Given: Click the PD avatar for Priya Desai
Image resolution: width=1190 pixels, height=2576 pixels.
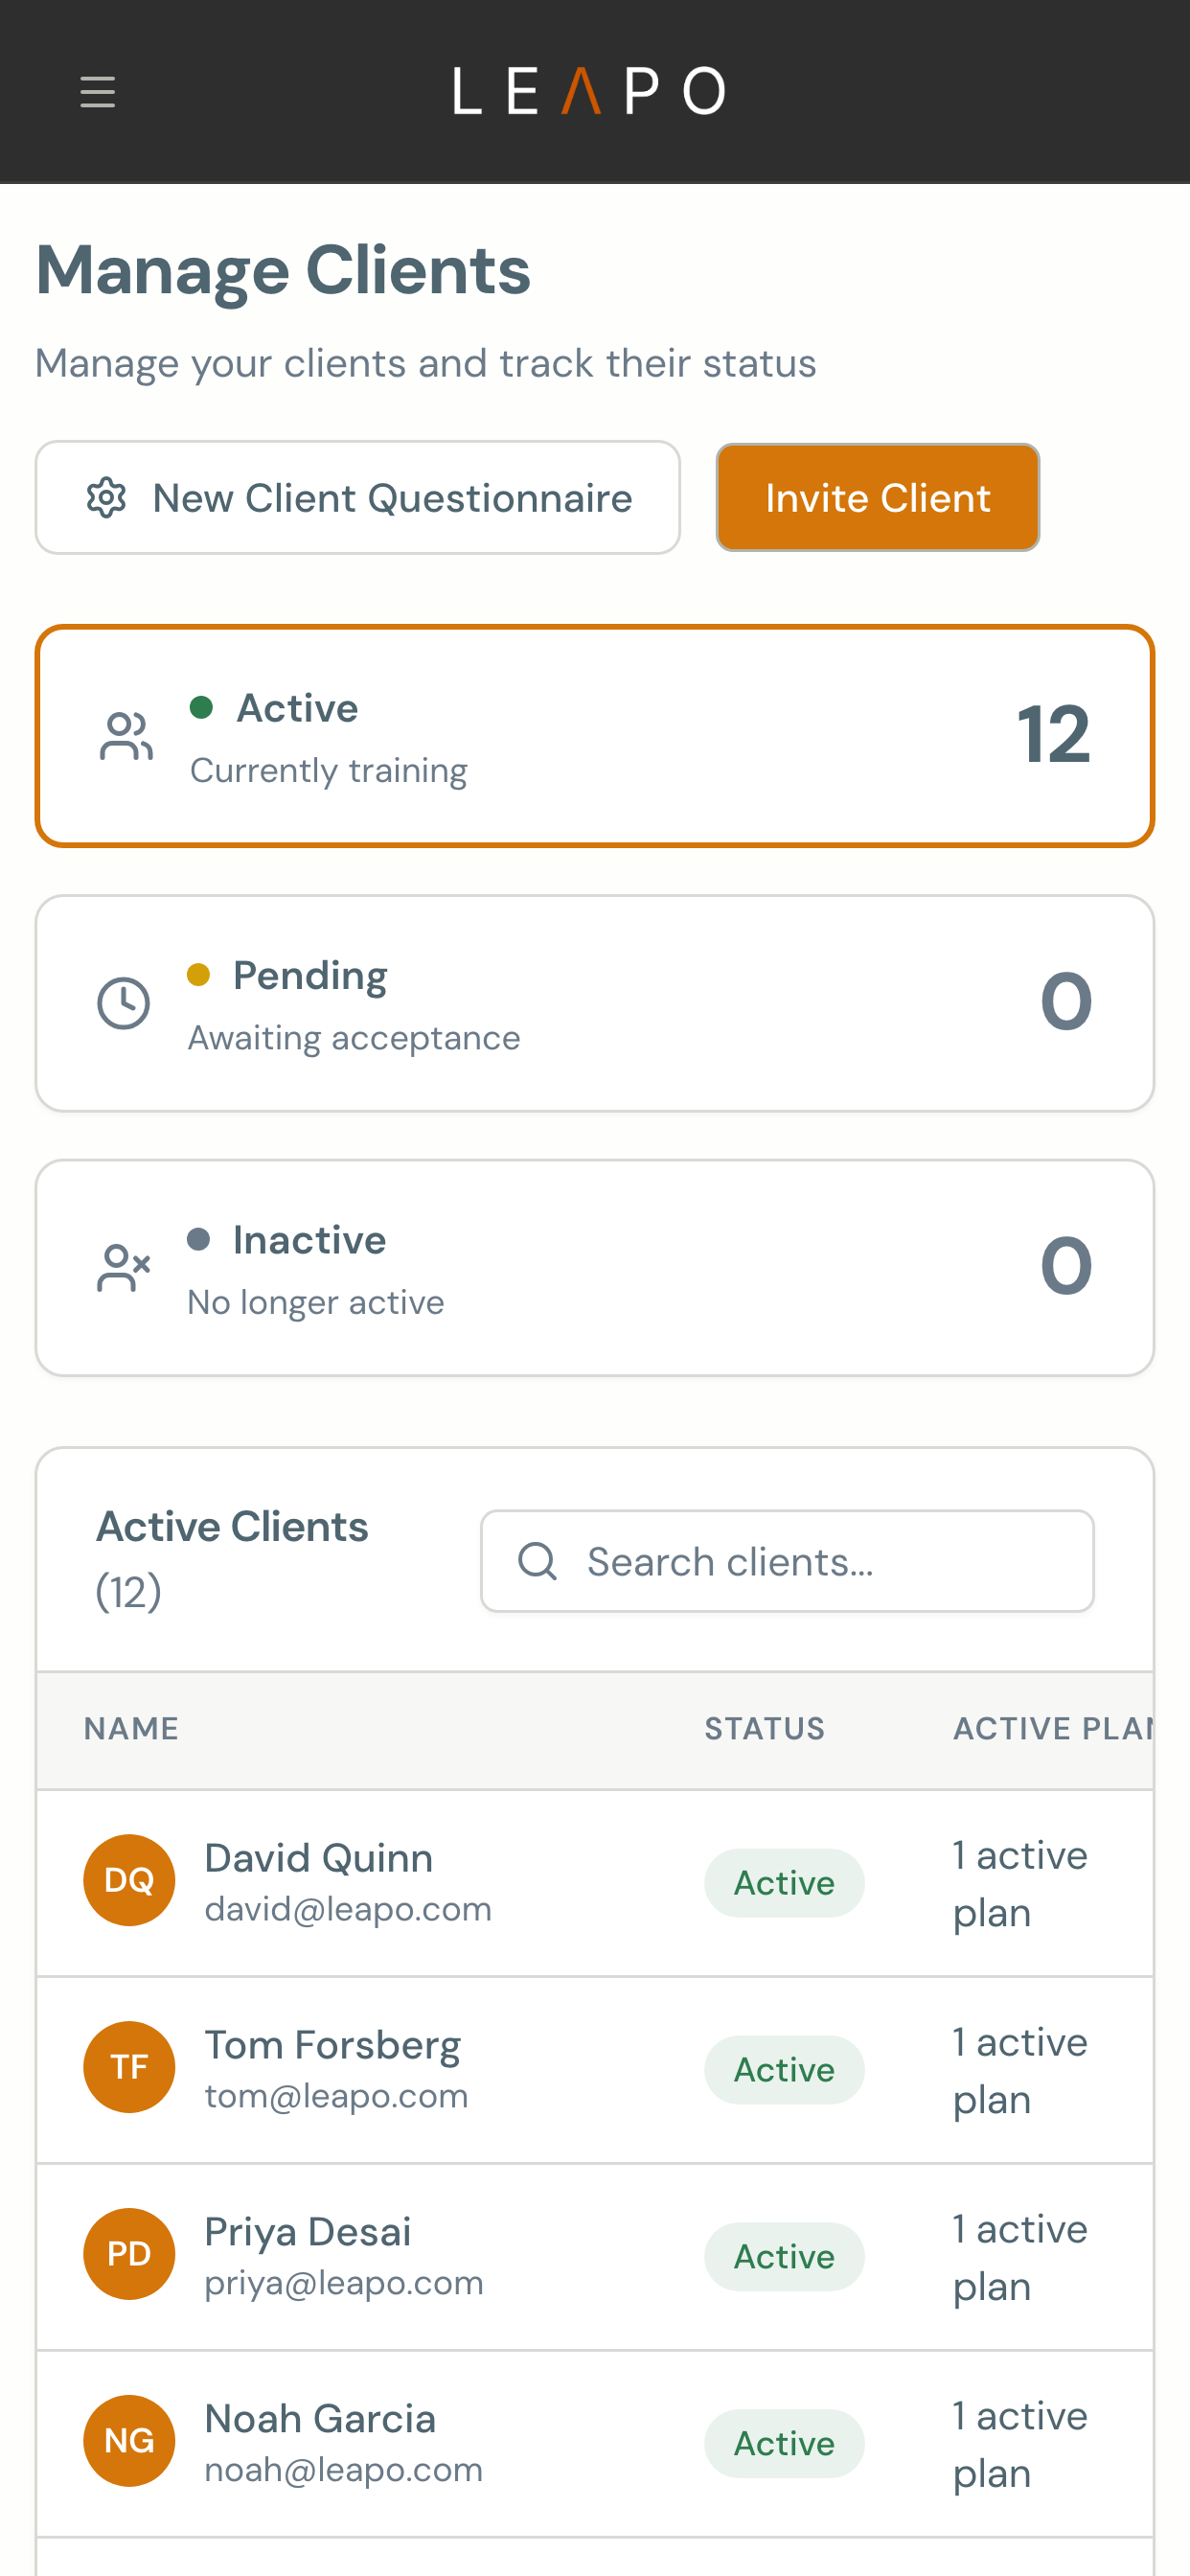Looking at the screenshot, I should point(129,2254).
